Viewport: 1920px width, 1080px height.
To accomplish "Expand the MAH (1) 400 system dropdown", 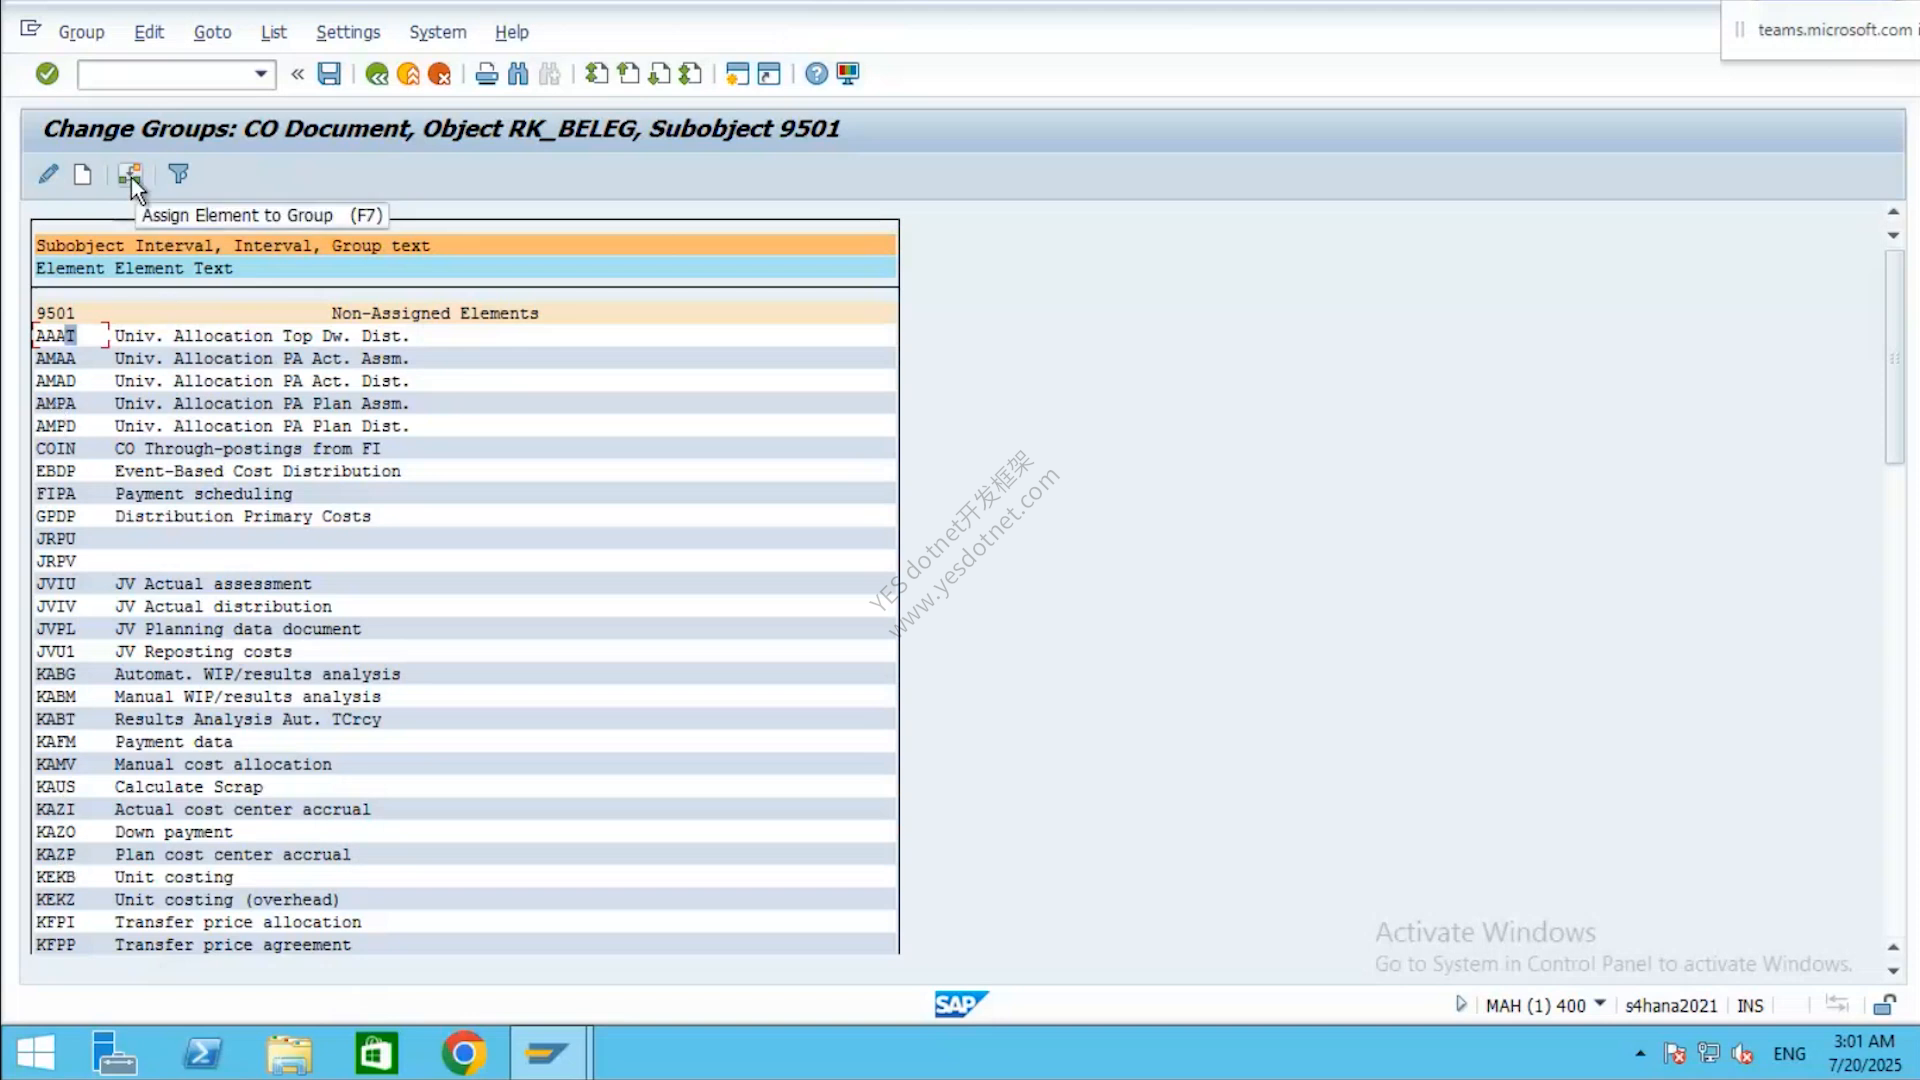I will coord(1600,1004).
